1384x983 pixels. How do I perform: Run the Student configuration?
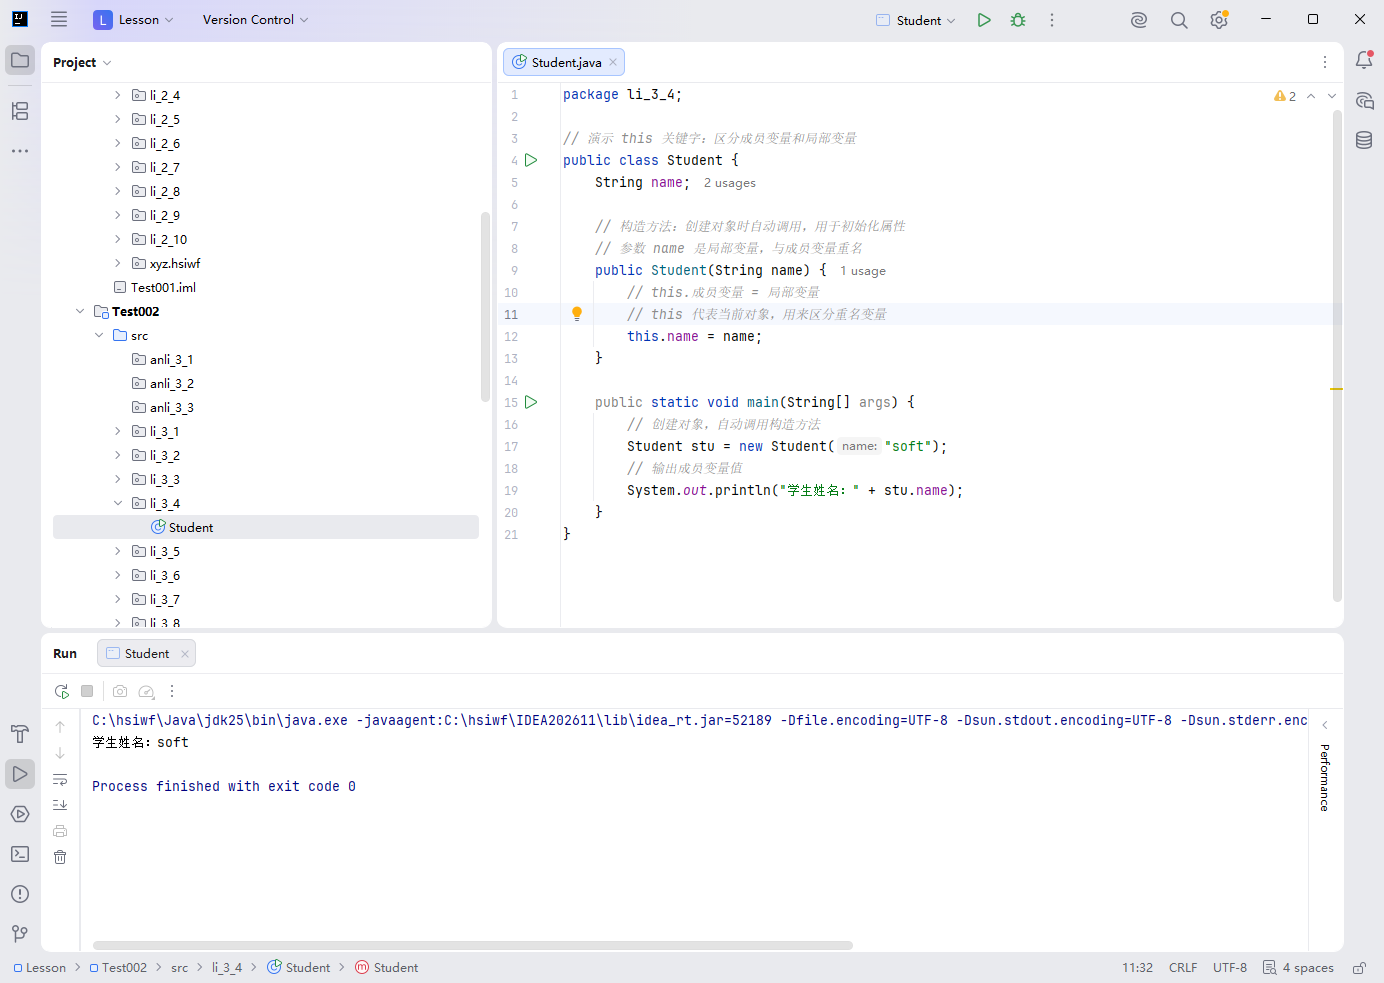(984, 20)
